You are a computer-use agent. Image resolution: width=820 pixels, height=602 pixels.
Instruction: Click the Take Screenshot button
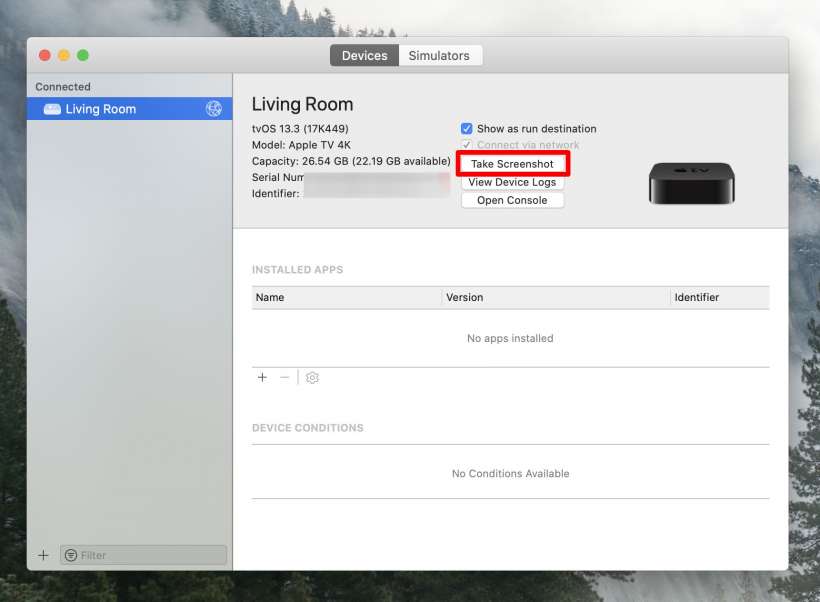[x=512, y=164]
